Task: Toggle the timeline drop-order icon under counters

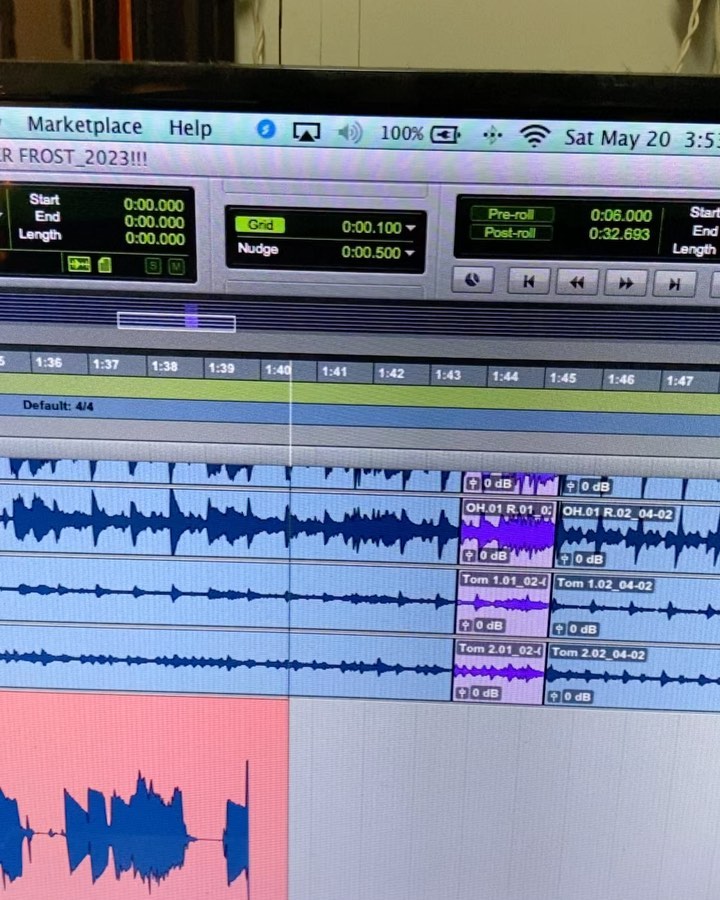Action: coord(79,264)
